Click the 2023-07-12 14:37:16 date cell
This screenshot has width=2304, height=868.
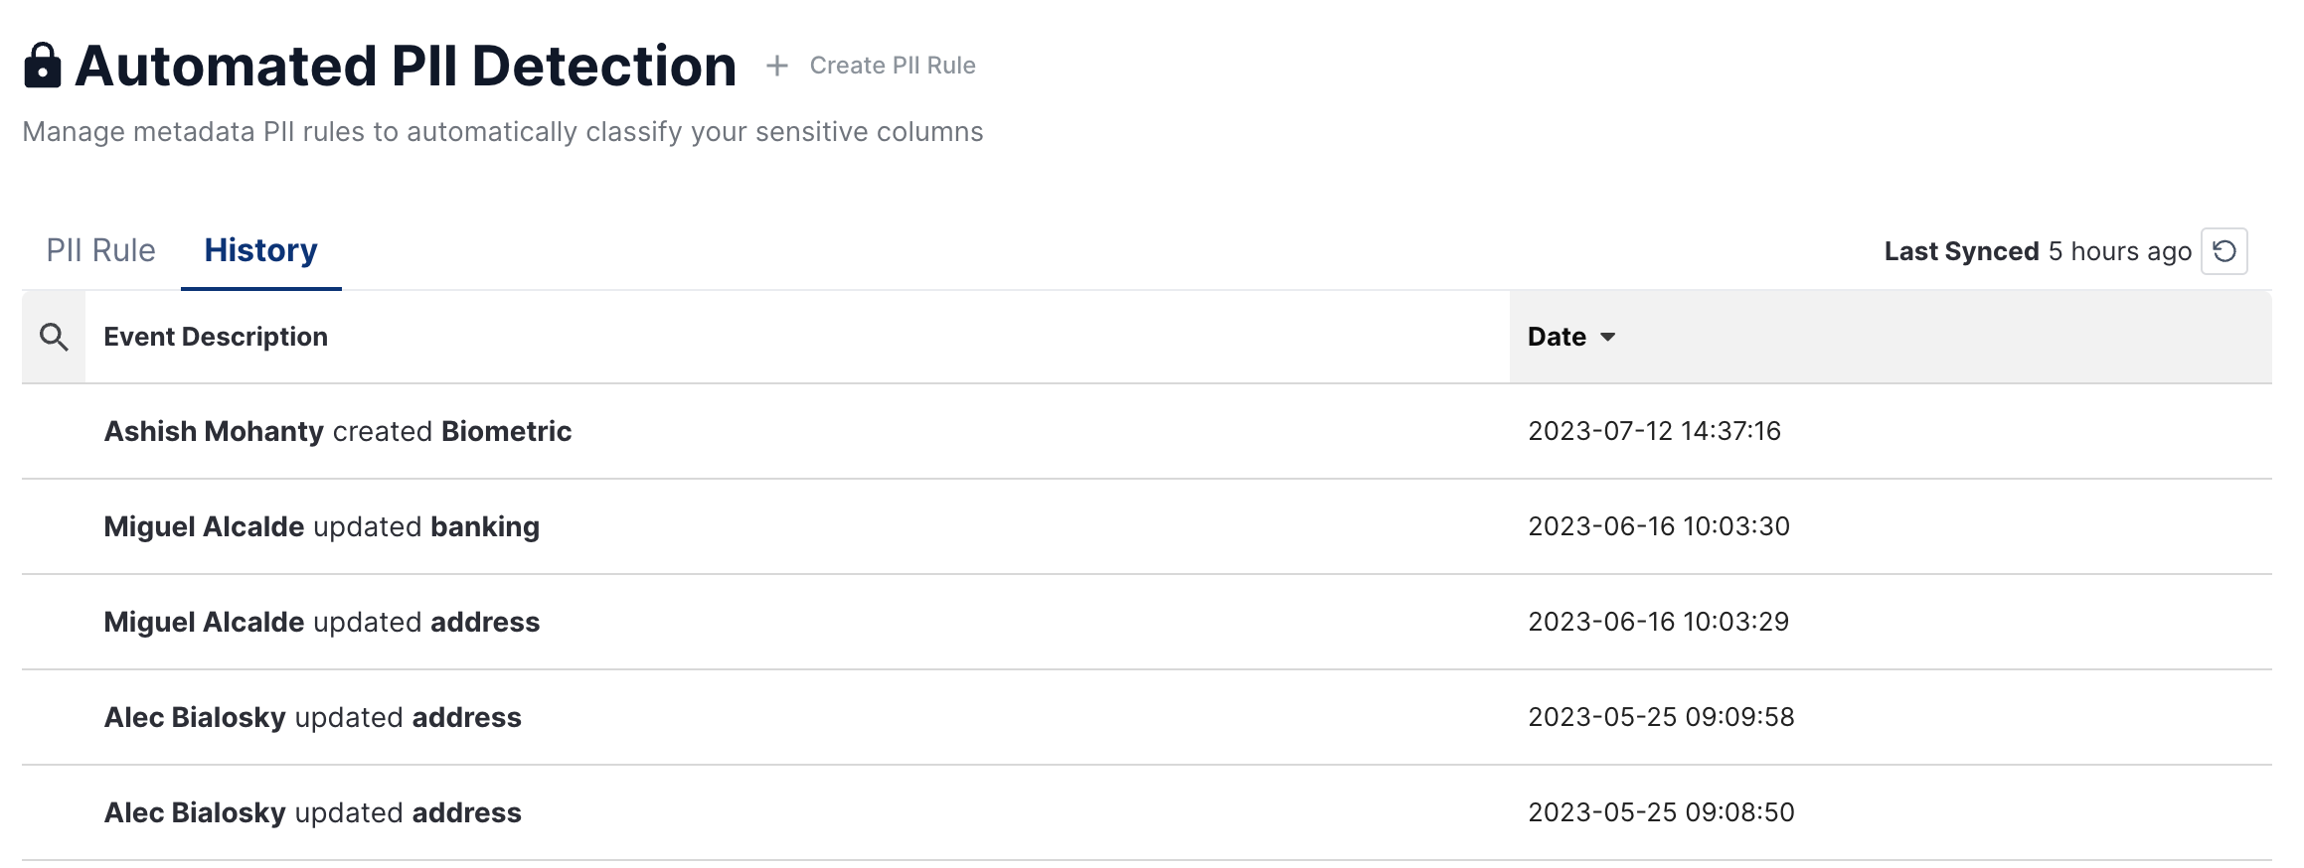point(1654,431)
